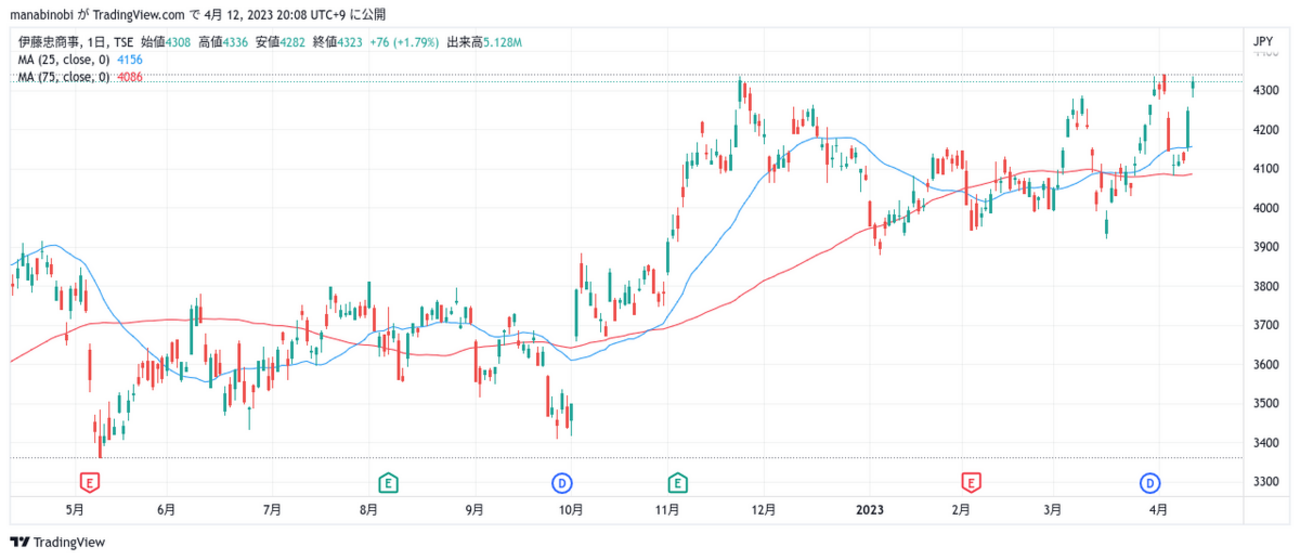Click the 10月 time axis label
The image size is (1300, 560).
point(571,509)
